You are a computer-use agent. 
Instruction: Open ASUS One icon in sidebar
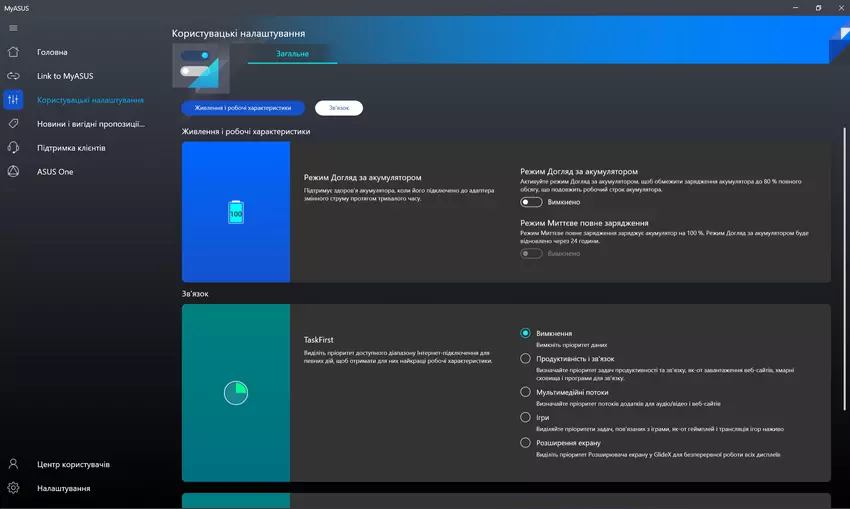(x=13, y=172)
